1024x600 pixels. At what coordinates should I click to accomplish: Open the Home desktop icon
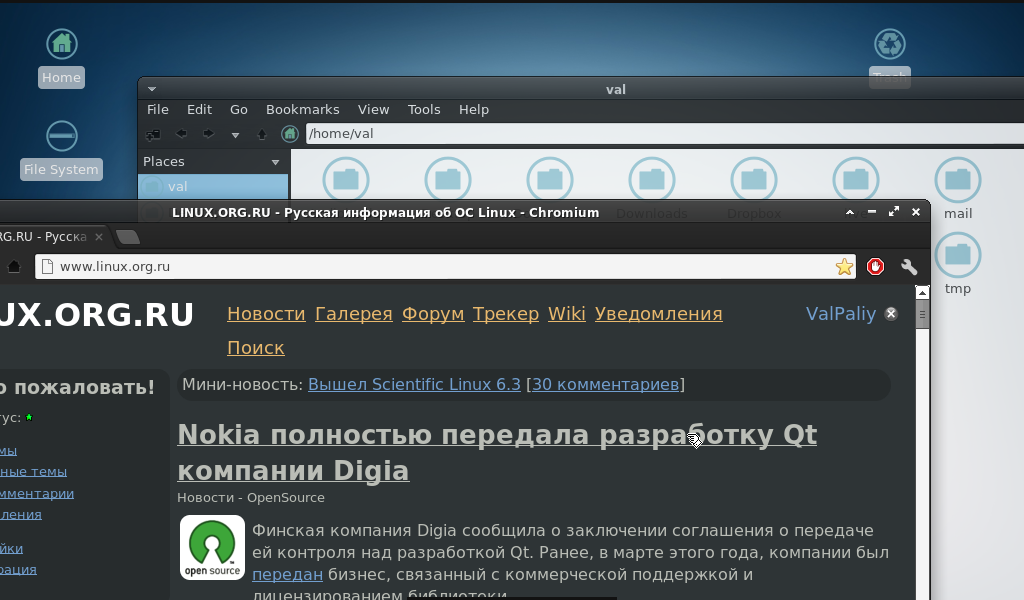pyautogui.click(x=61, y=44)
